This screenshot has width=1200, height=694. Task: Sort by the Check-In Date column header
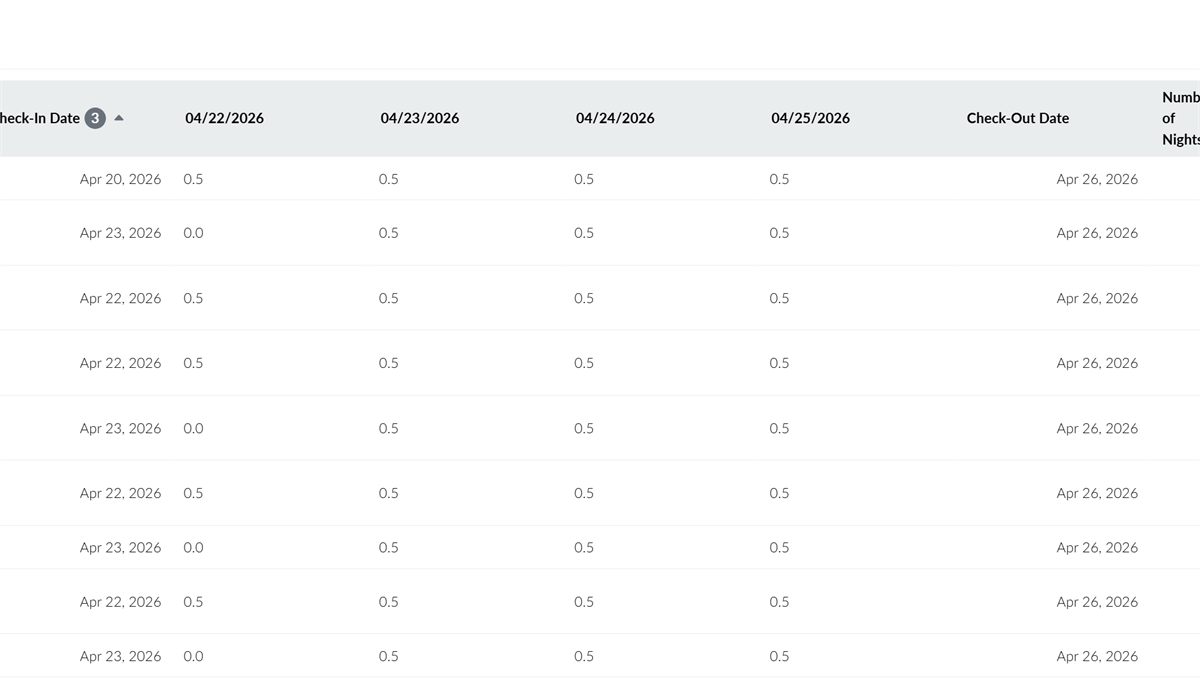[40, 118]
